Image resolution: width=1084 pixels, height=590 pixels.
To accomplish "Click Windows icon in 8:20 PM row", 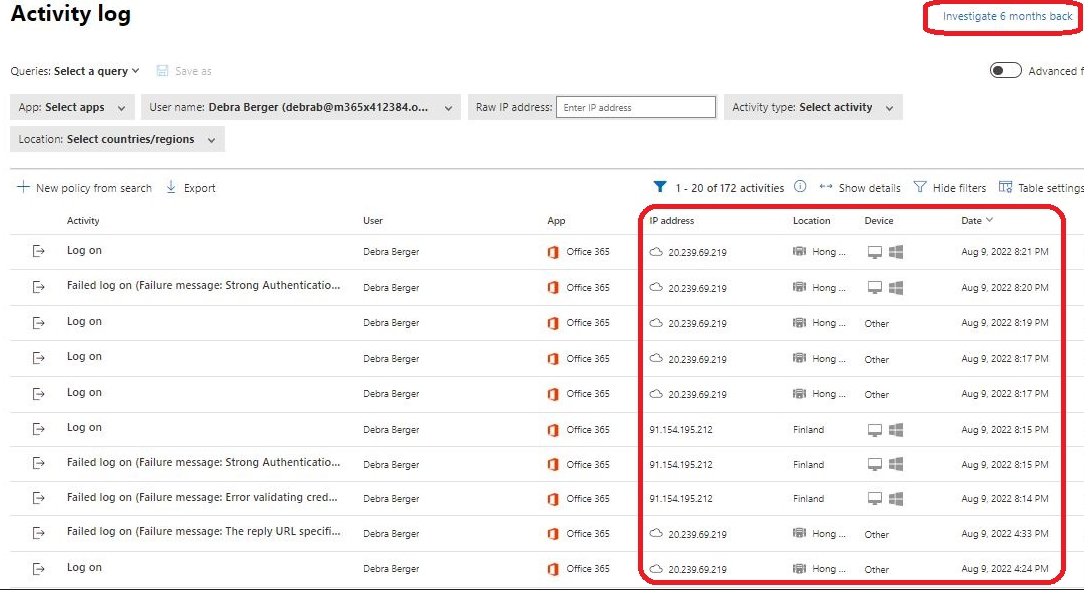I will [x=896, y=287].
